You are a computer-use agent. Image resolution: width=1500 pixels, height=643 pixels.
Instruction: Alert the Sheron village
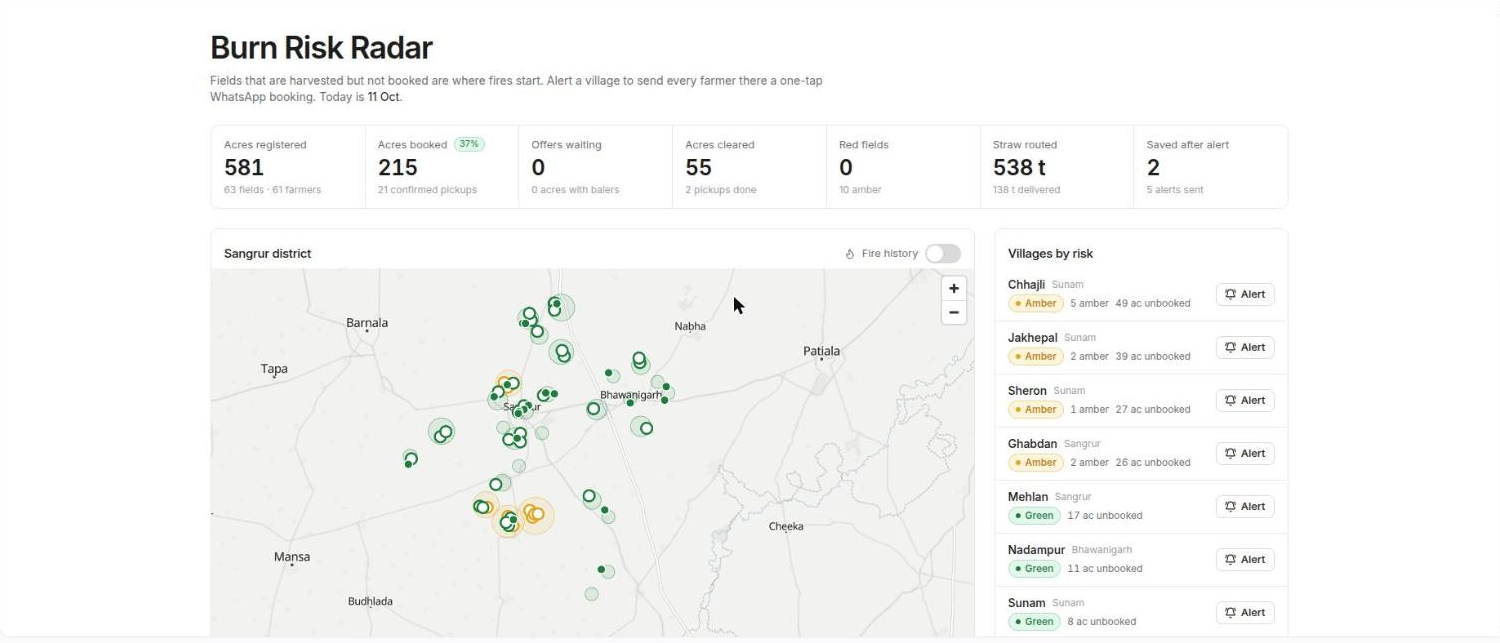(1245, 400)
